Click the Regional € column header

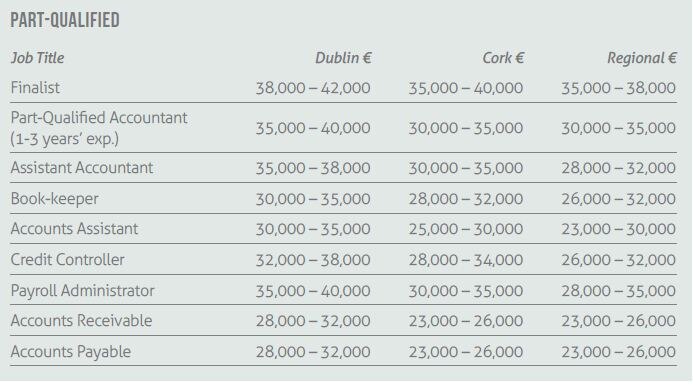pos(642,58)
